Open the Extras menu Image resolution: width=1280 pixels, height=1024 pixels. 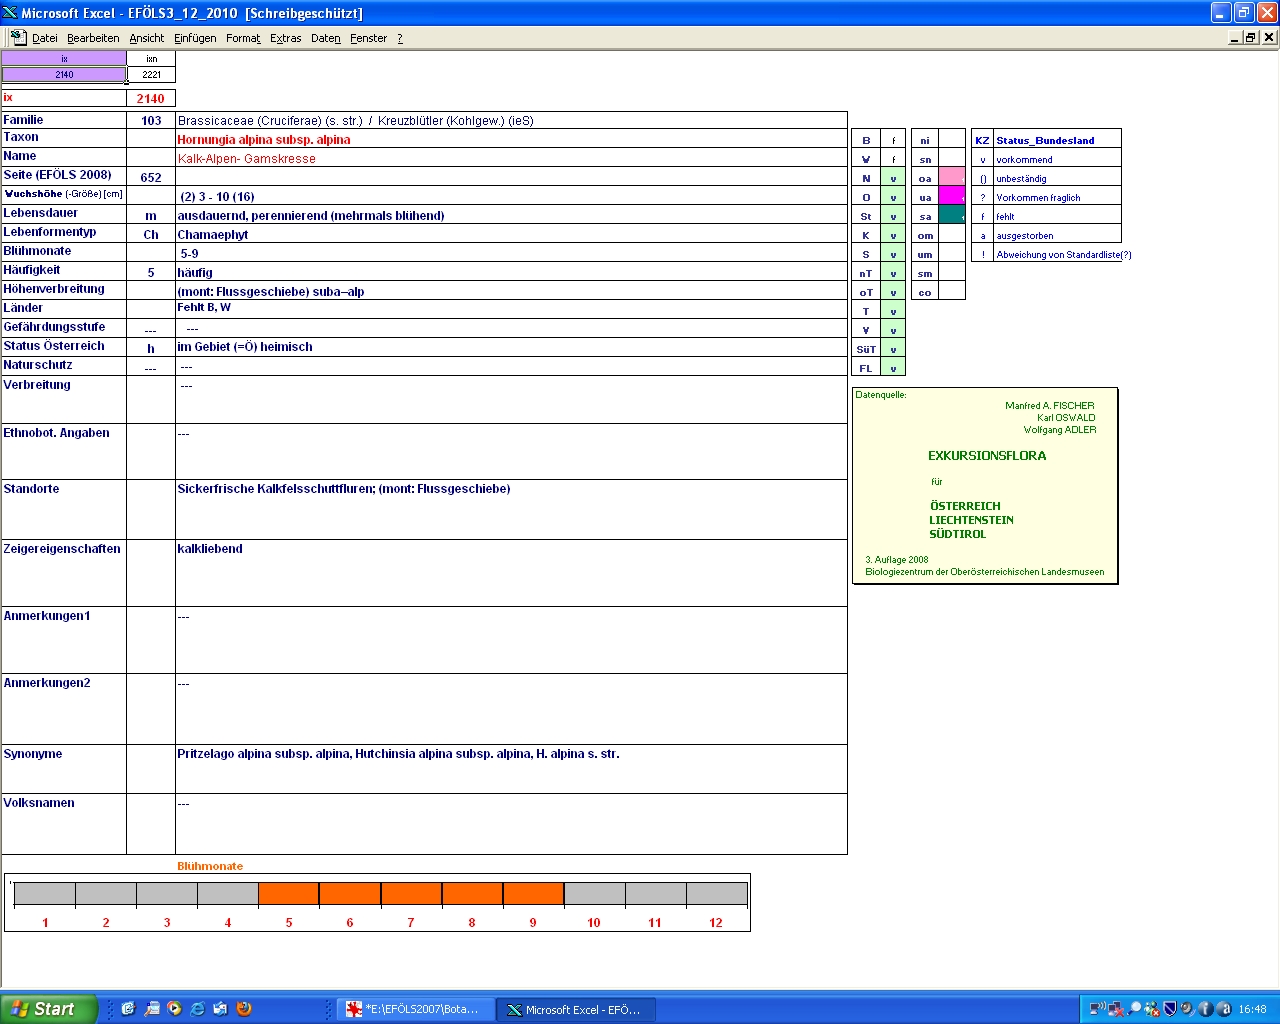point(285,38)
